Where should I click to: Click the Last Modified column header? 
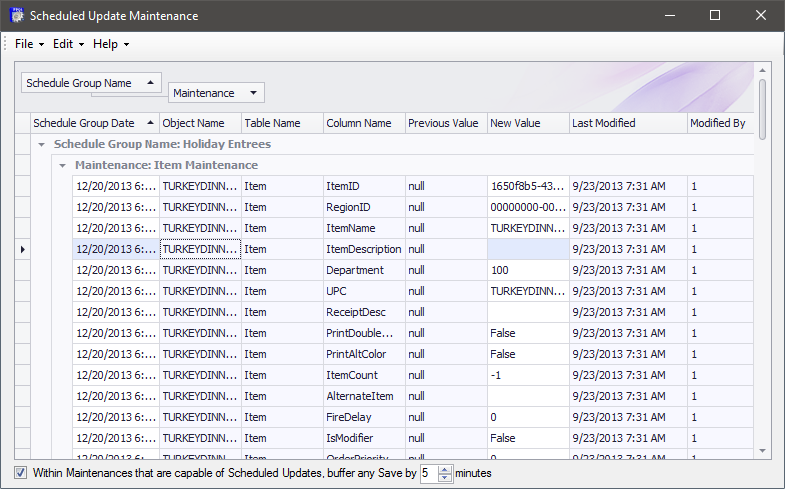[x=628, y=123]
